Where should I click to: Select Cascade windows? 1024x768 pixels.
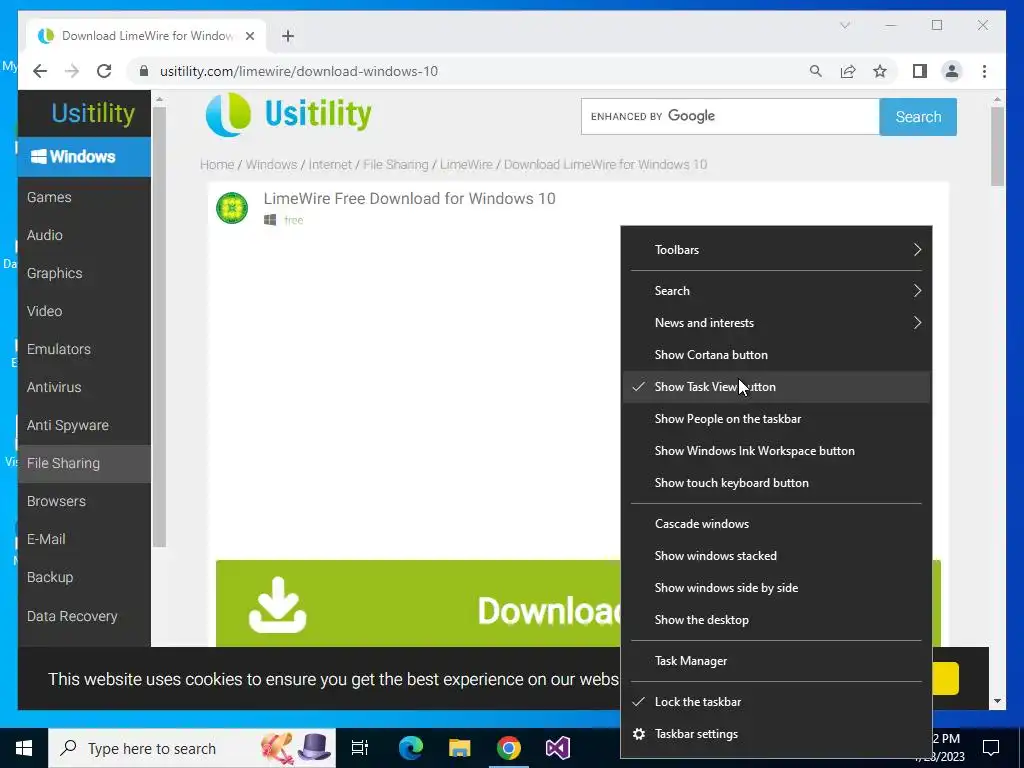(776, 524)
